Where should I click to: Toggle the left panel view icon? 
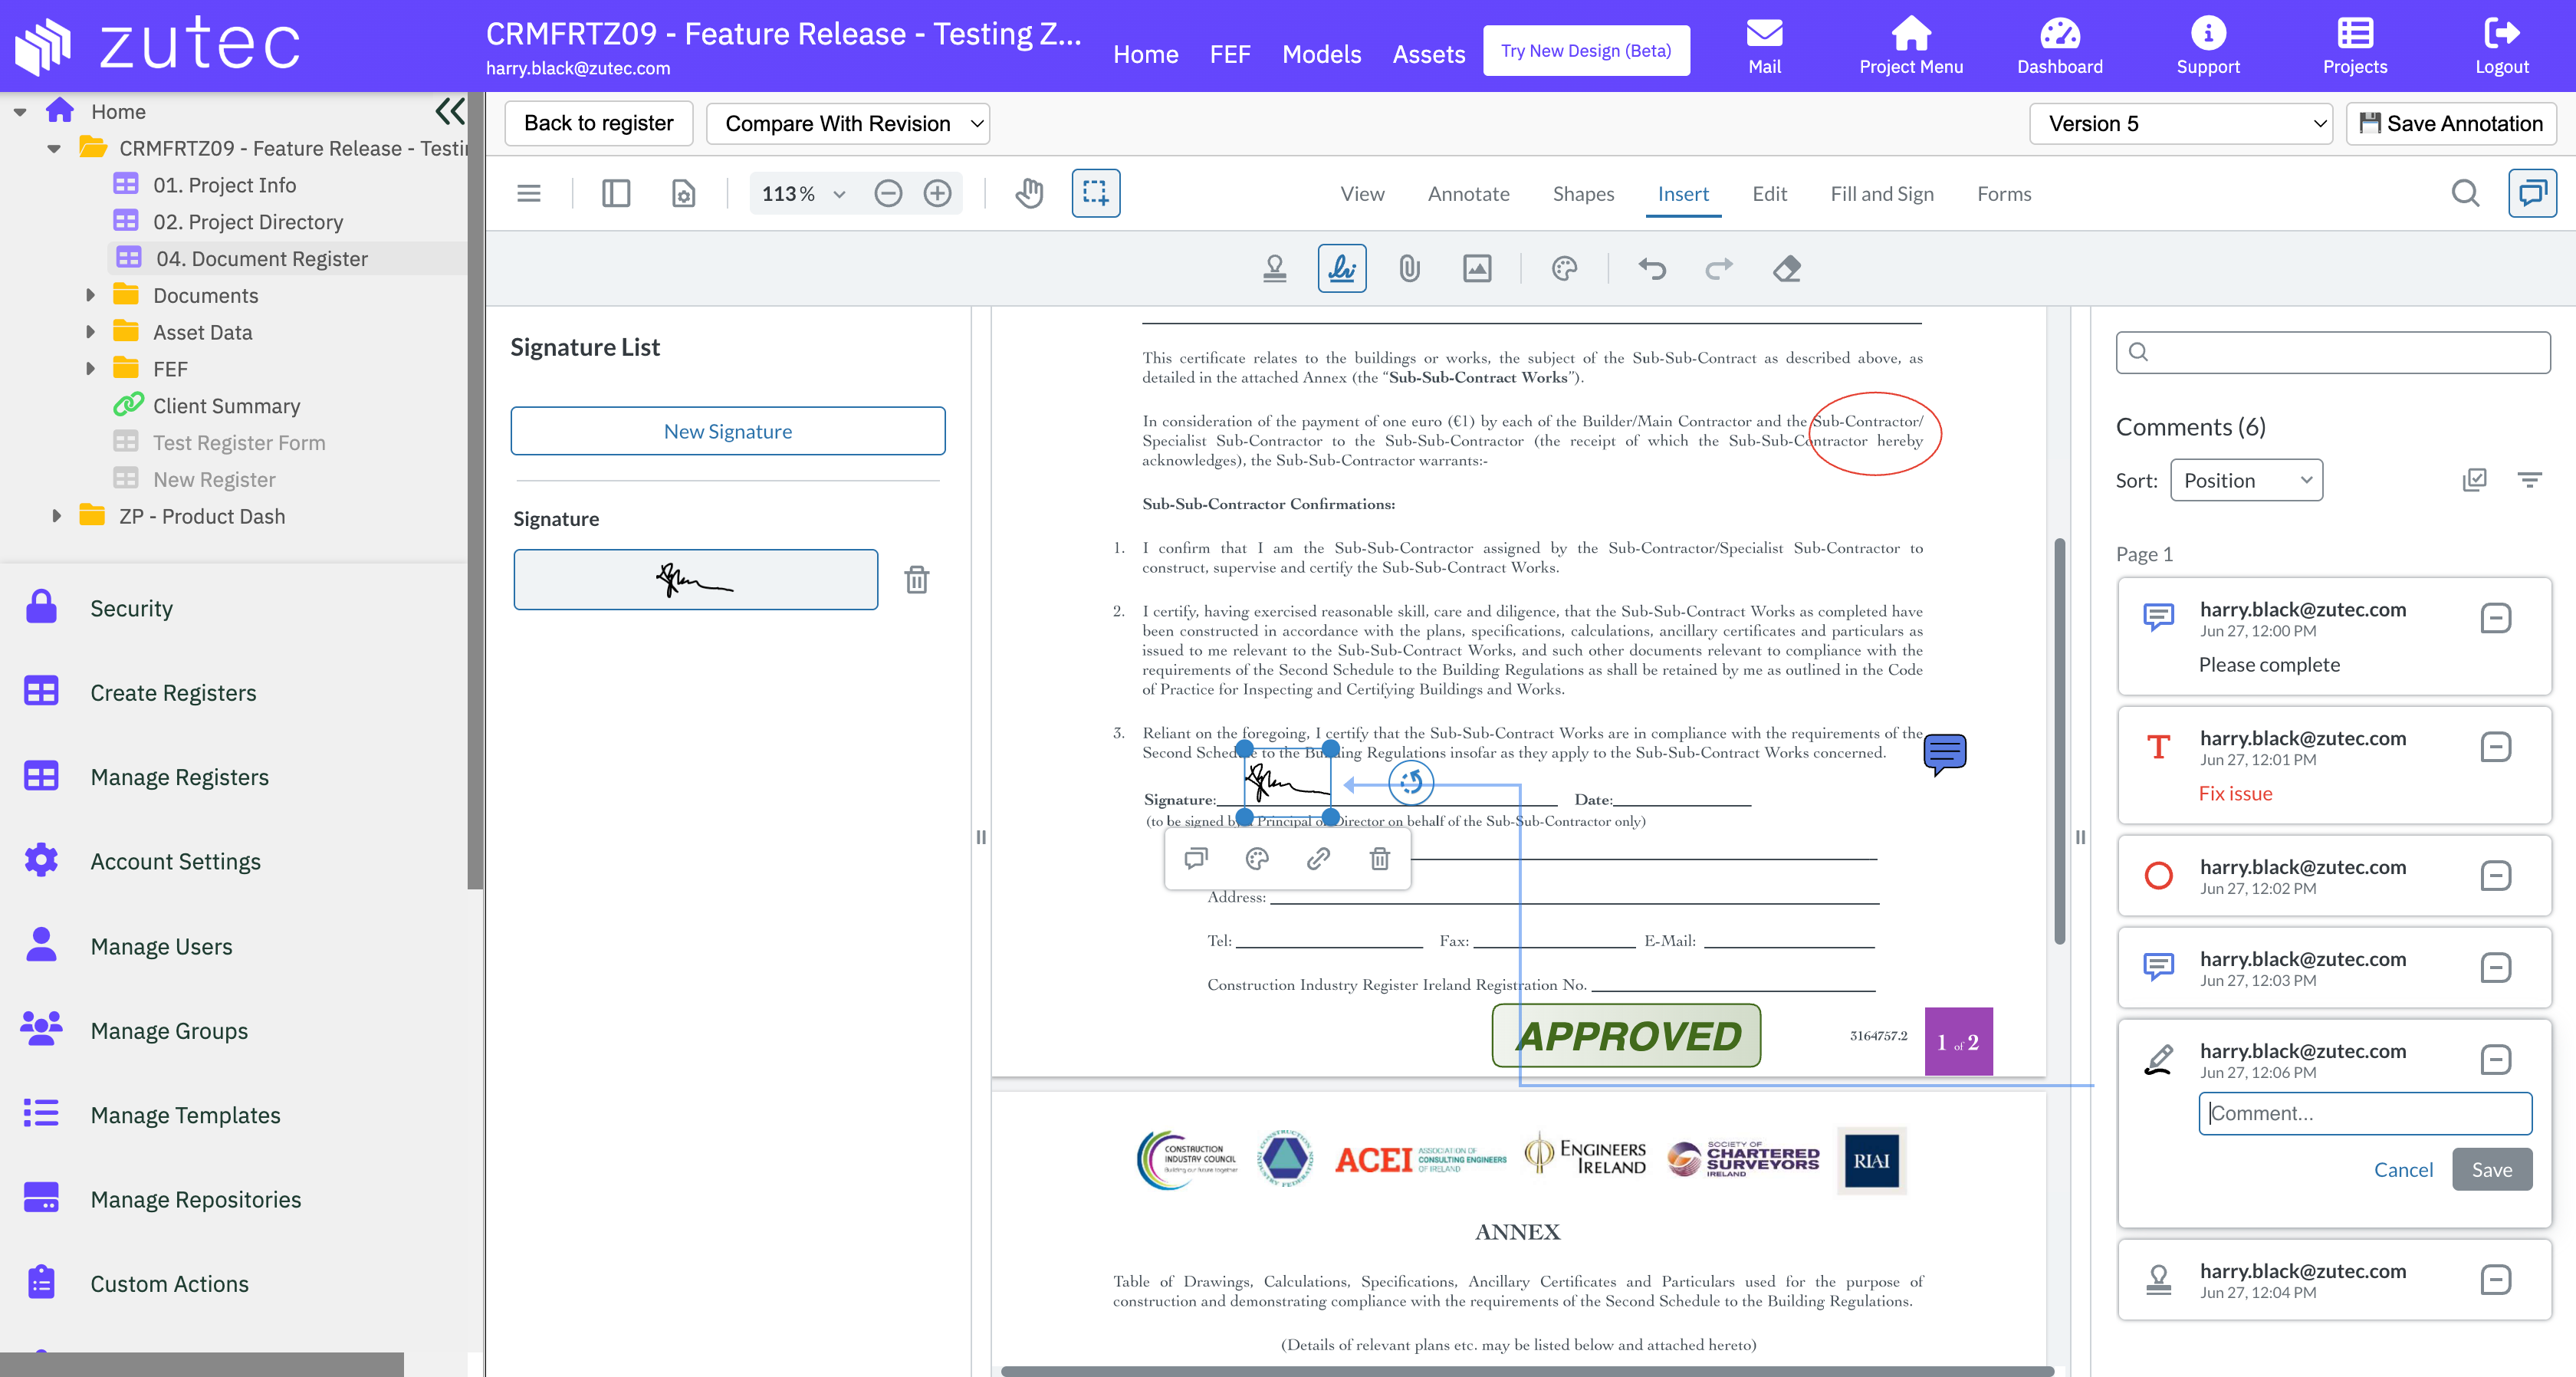click(616, 193)
